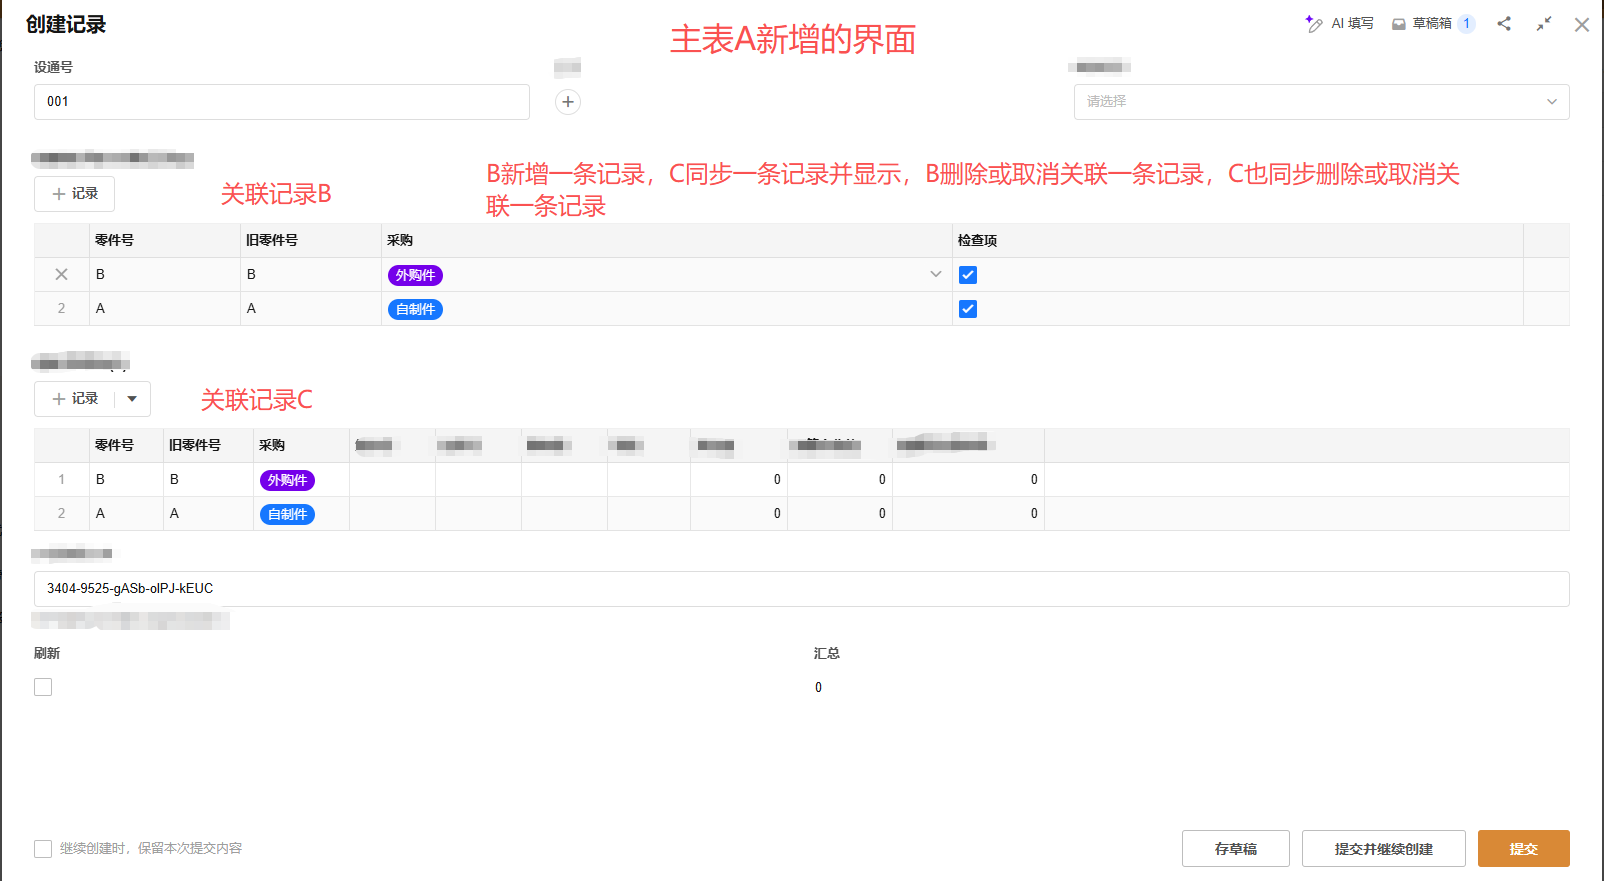
Task: Click the 设通号 input field containing 001
Action: pyautogui.click(x=282, y=102)
